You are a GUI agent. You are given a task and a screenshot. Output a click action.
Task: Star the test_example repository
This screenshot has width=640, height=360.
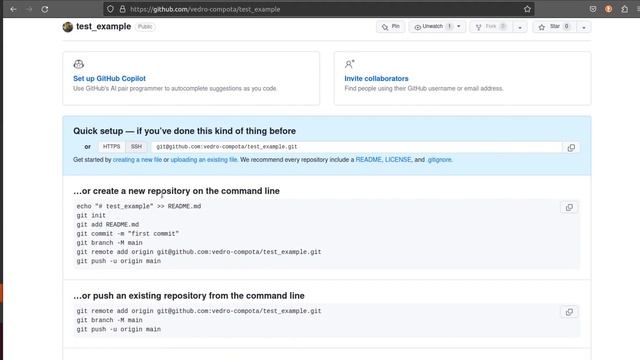click(554, 27)
